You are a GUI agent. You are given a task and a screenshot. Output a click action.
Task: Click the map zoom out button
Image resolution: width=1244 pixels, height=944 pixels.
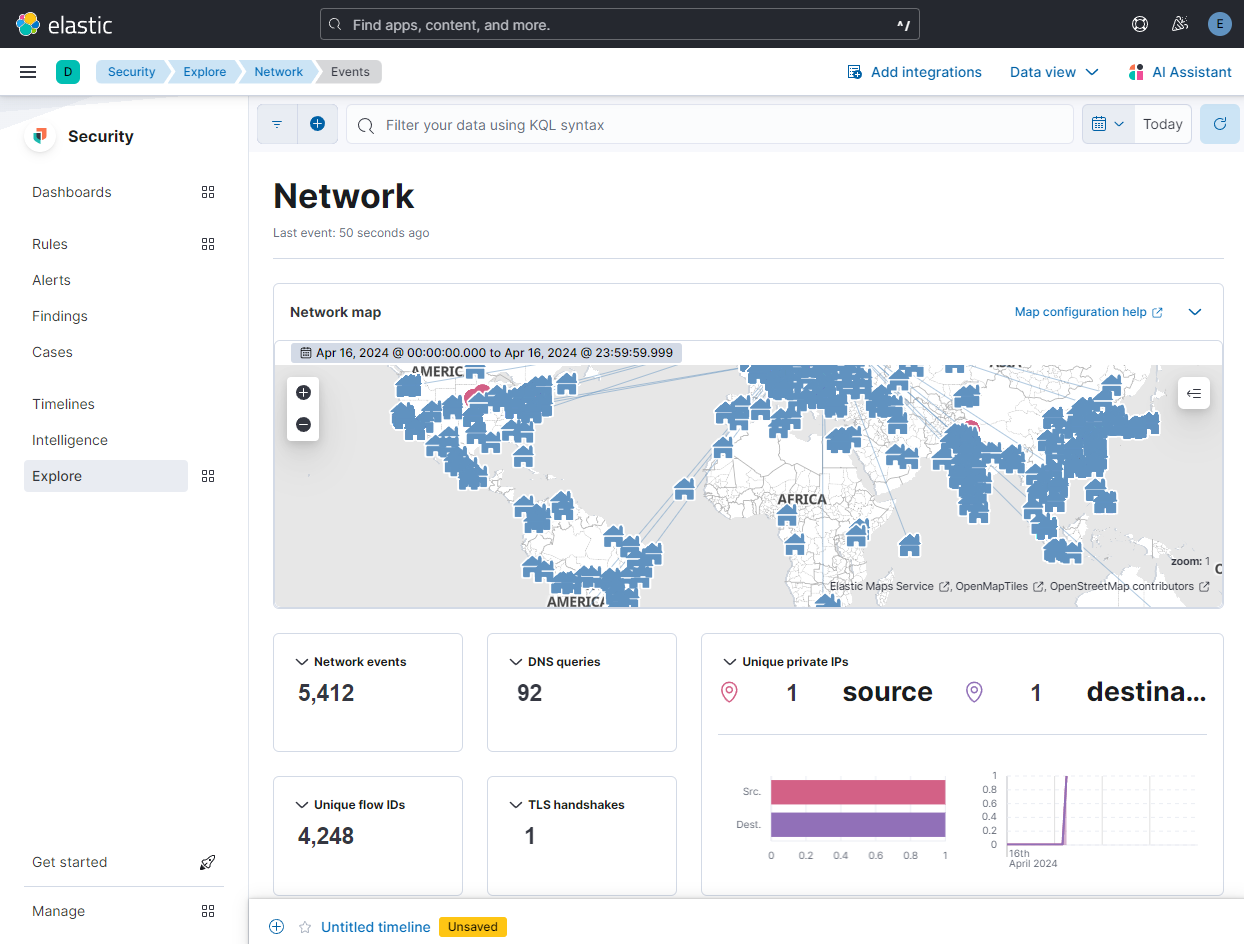[x=303, y=425]
